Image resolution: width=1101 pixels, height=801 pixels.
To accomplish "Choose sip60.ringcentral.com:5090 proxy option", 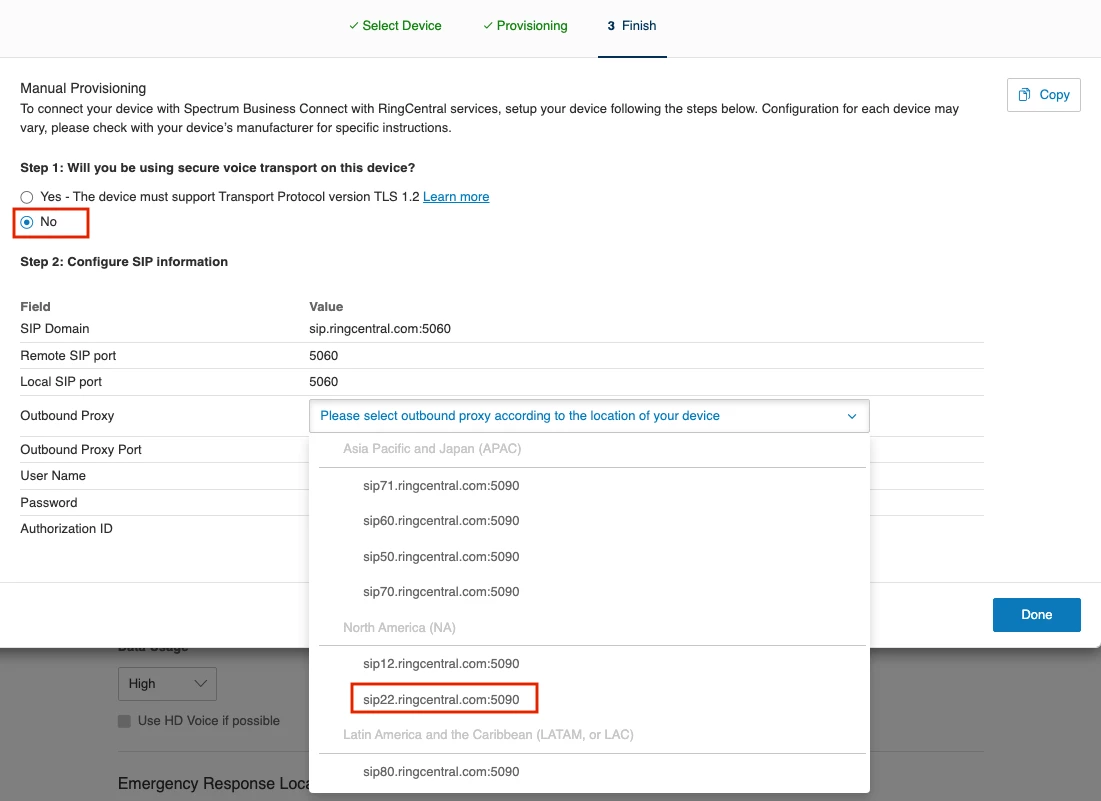I will click(441, 521).
